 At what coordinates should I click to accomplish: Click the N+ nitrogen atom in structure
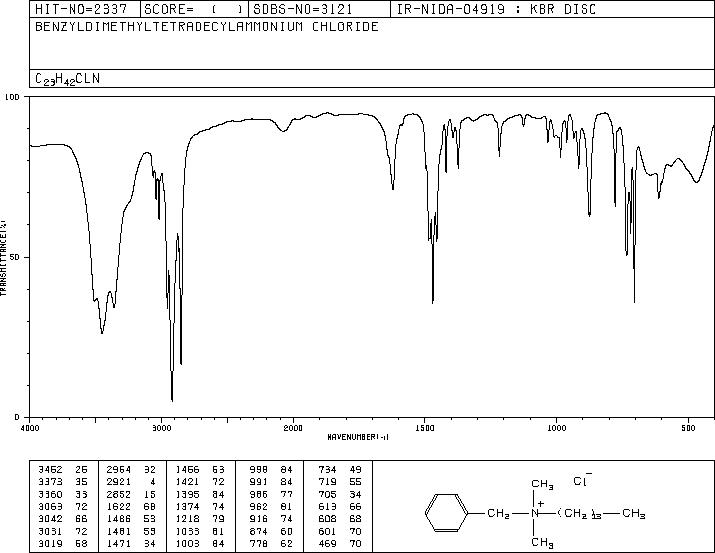pyautogui.click(x=537, y=511)
